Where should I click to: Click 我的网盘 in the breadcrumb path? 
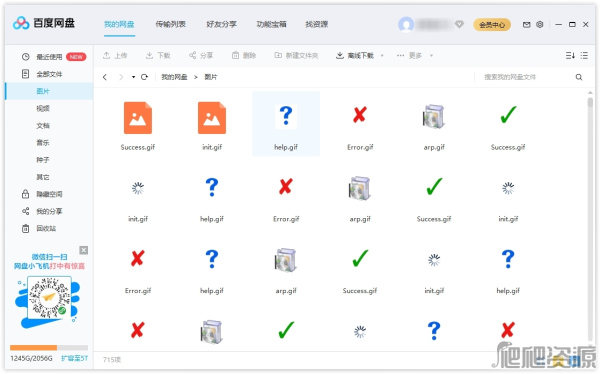tap(174, 77)
